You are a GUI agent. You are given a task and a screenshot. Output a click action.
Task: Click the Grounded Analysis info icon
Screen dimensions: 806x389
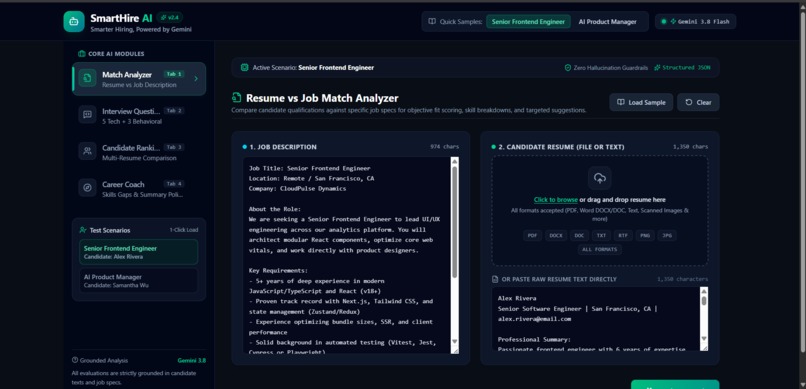click(75, 360)
